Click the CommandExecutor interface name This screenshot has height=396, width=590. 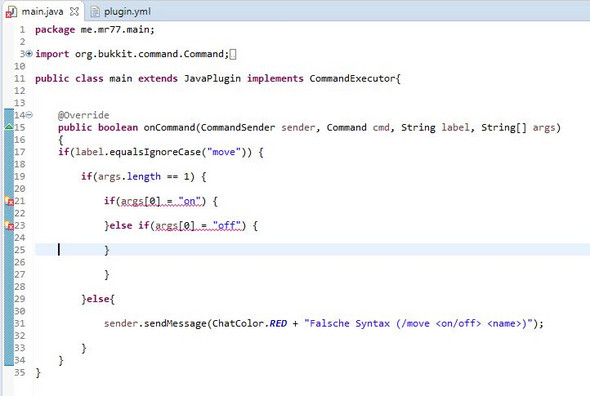point(352,78)
